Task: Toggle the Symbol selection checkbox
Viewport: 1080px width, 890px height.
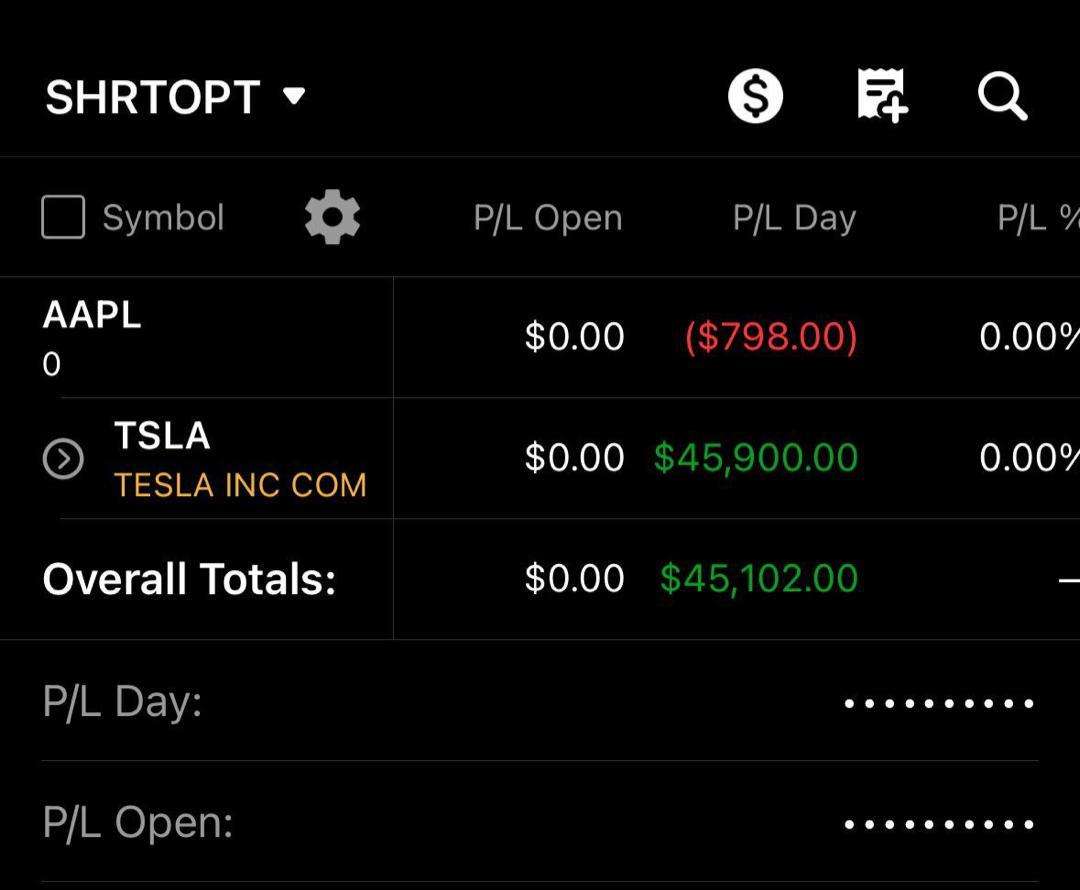Action: pos(62,216)
